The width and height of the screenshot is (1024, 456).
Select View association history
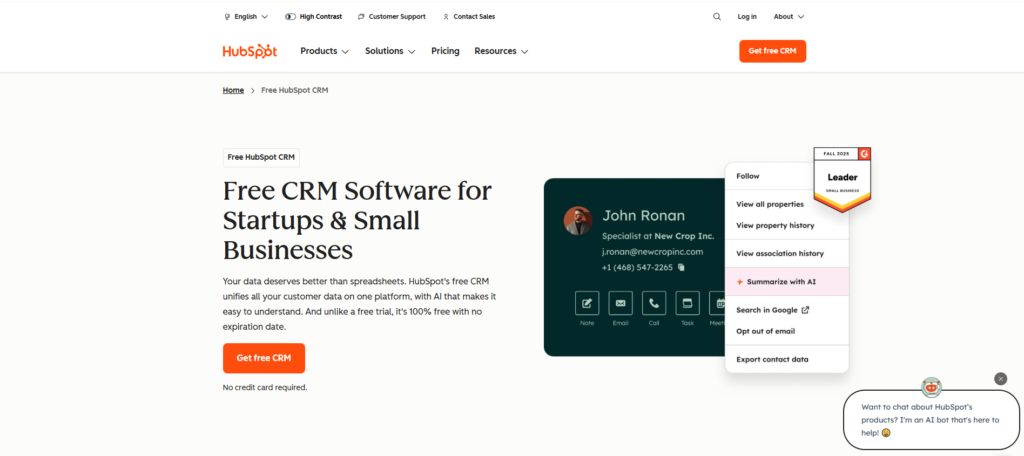point(780,253)
